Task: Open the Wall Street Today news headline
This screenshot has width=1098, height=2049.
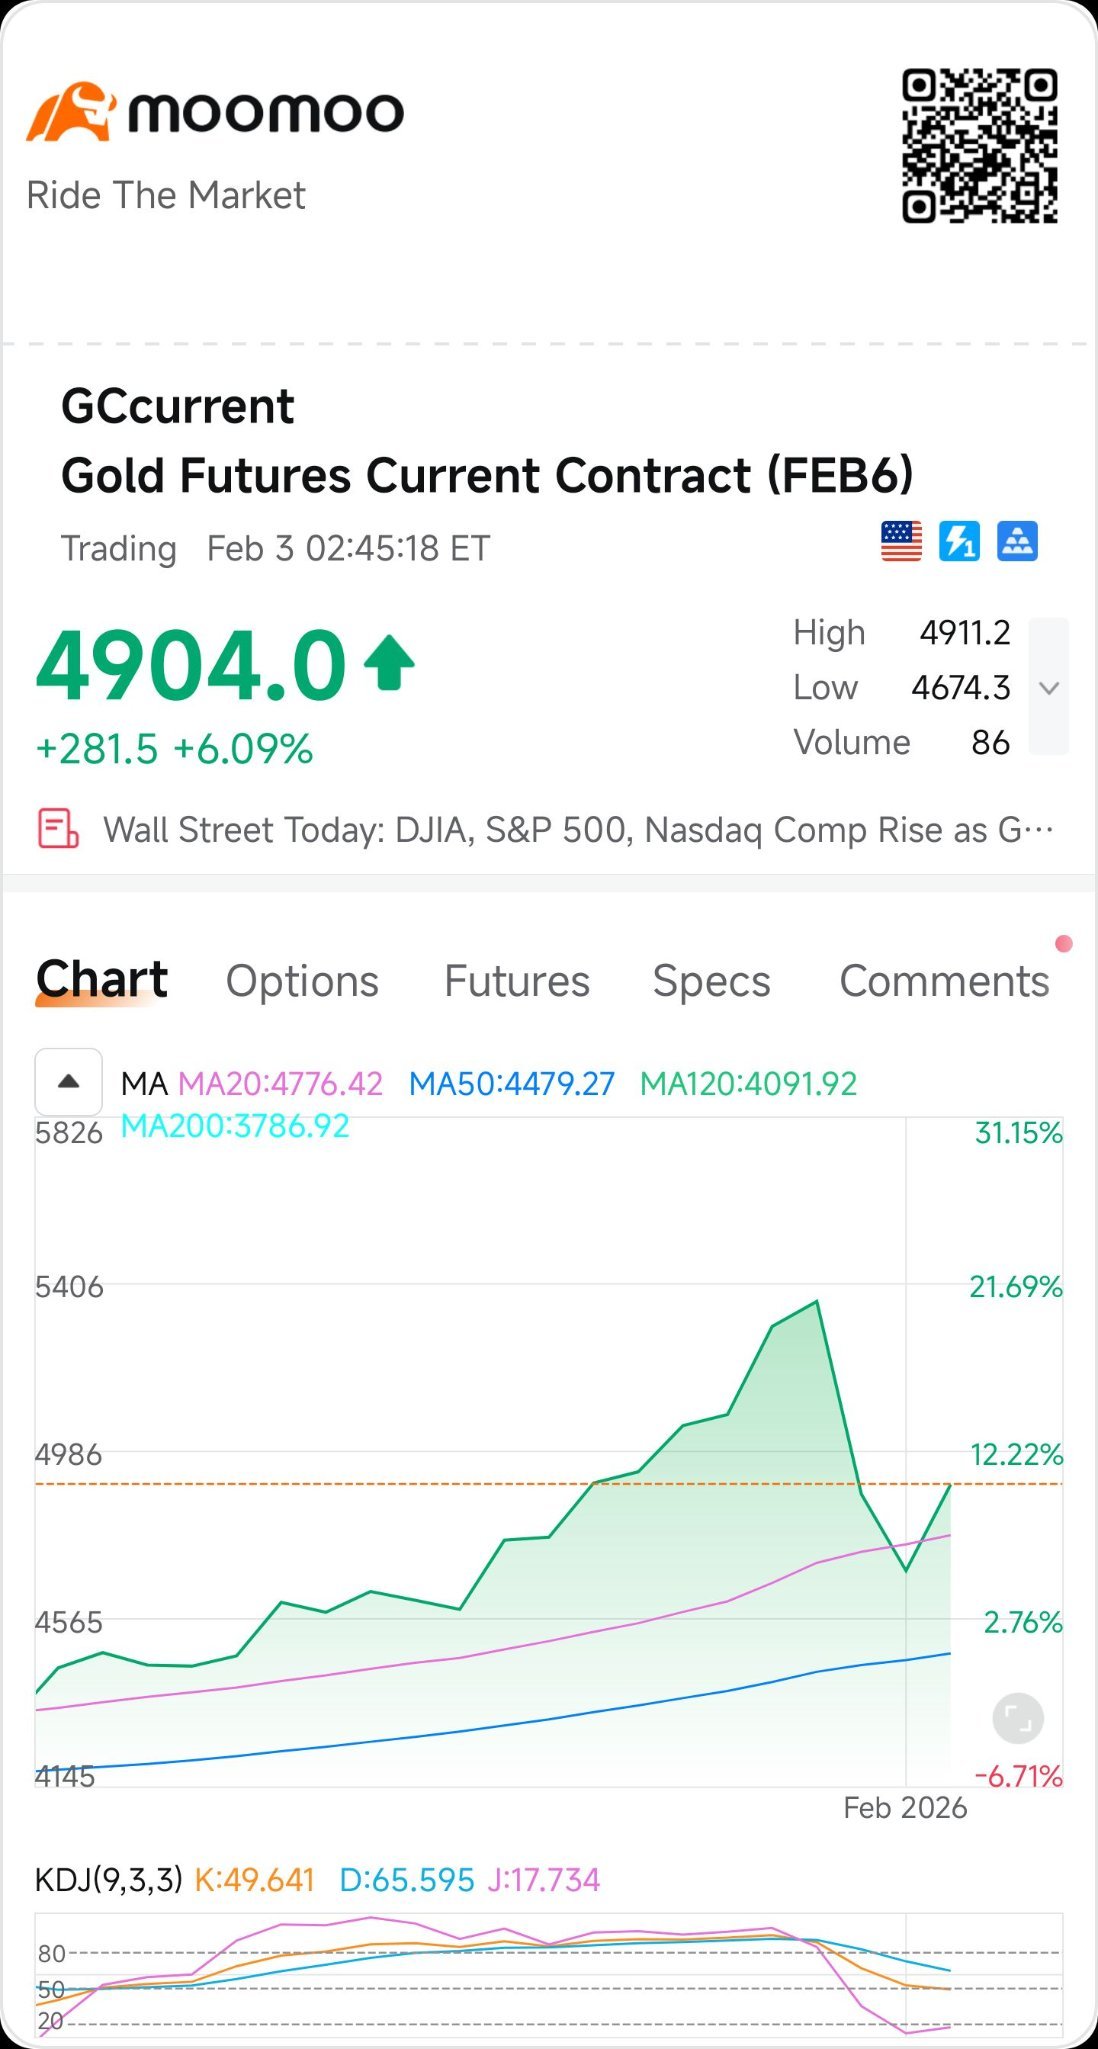Action: click(578, 830)
